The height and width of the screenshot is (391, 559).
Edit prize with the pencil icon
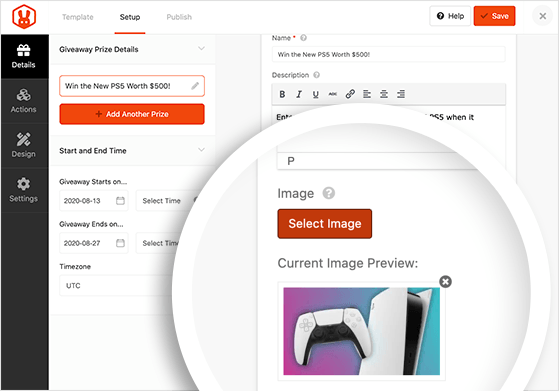pos(195,86)
